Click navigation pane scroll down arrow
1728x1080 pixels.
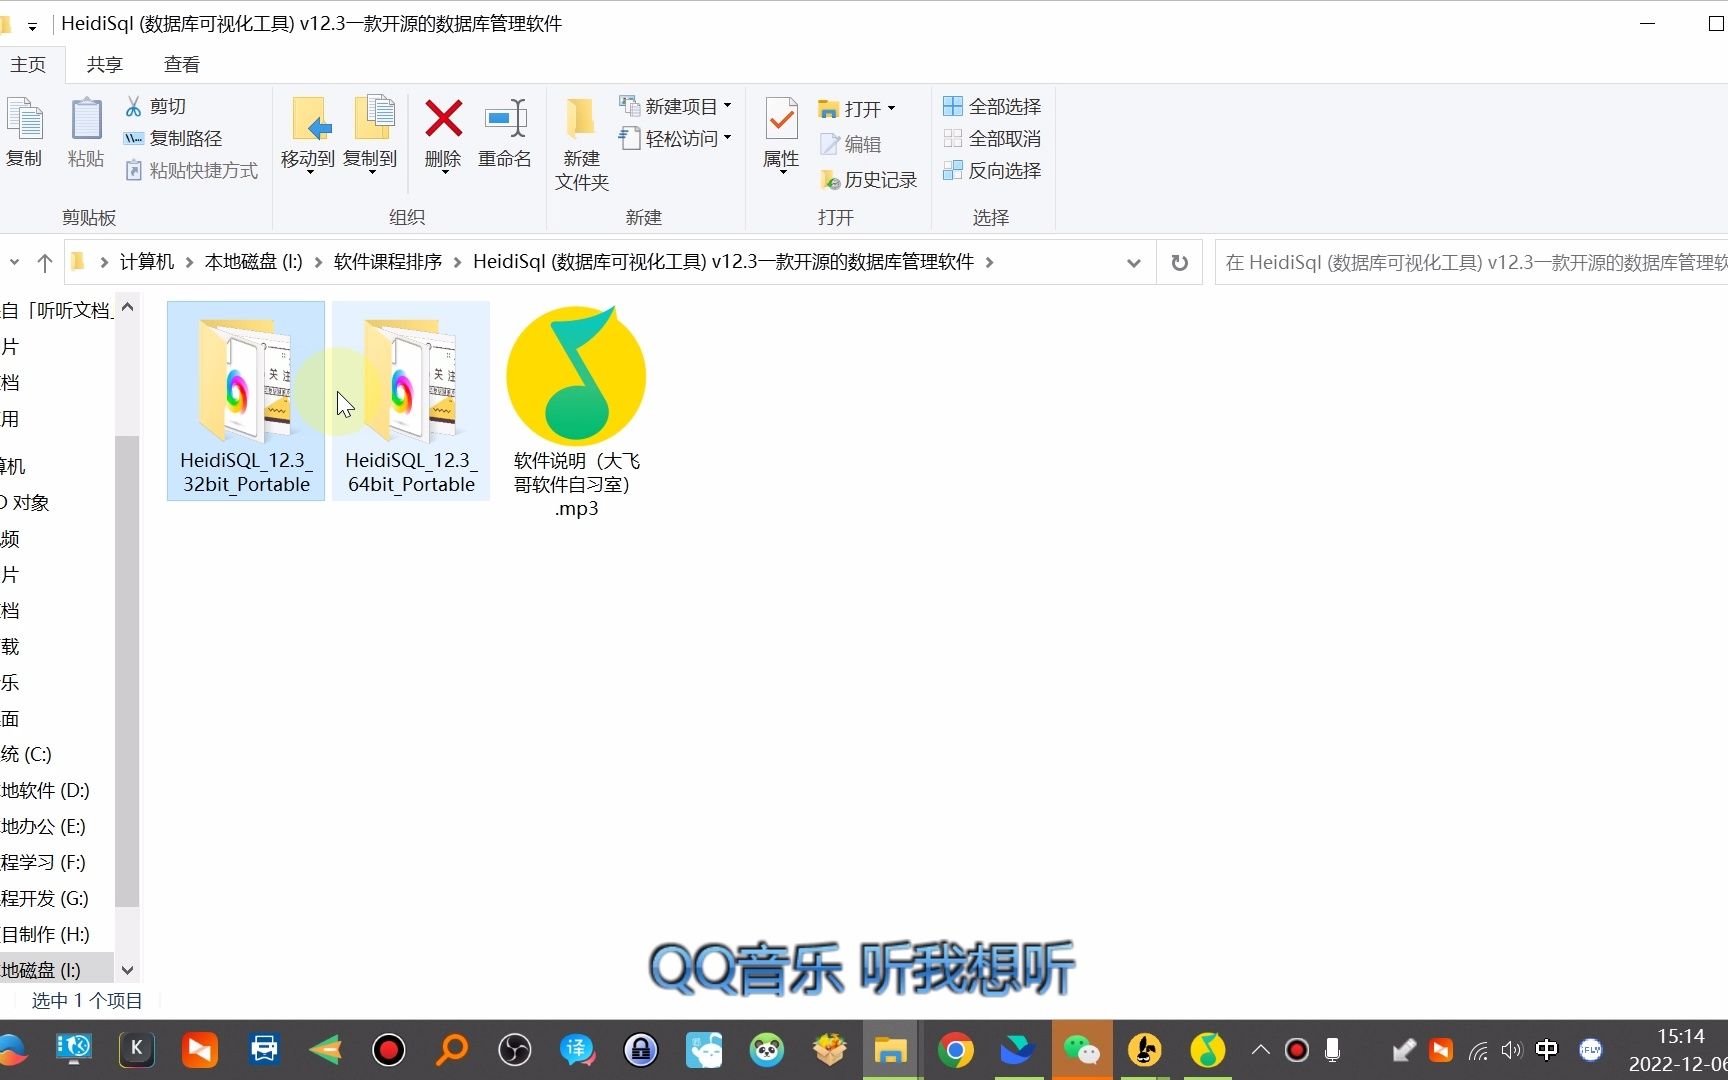click(x=127, y=969)
